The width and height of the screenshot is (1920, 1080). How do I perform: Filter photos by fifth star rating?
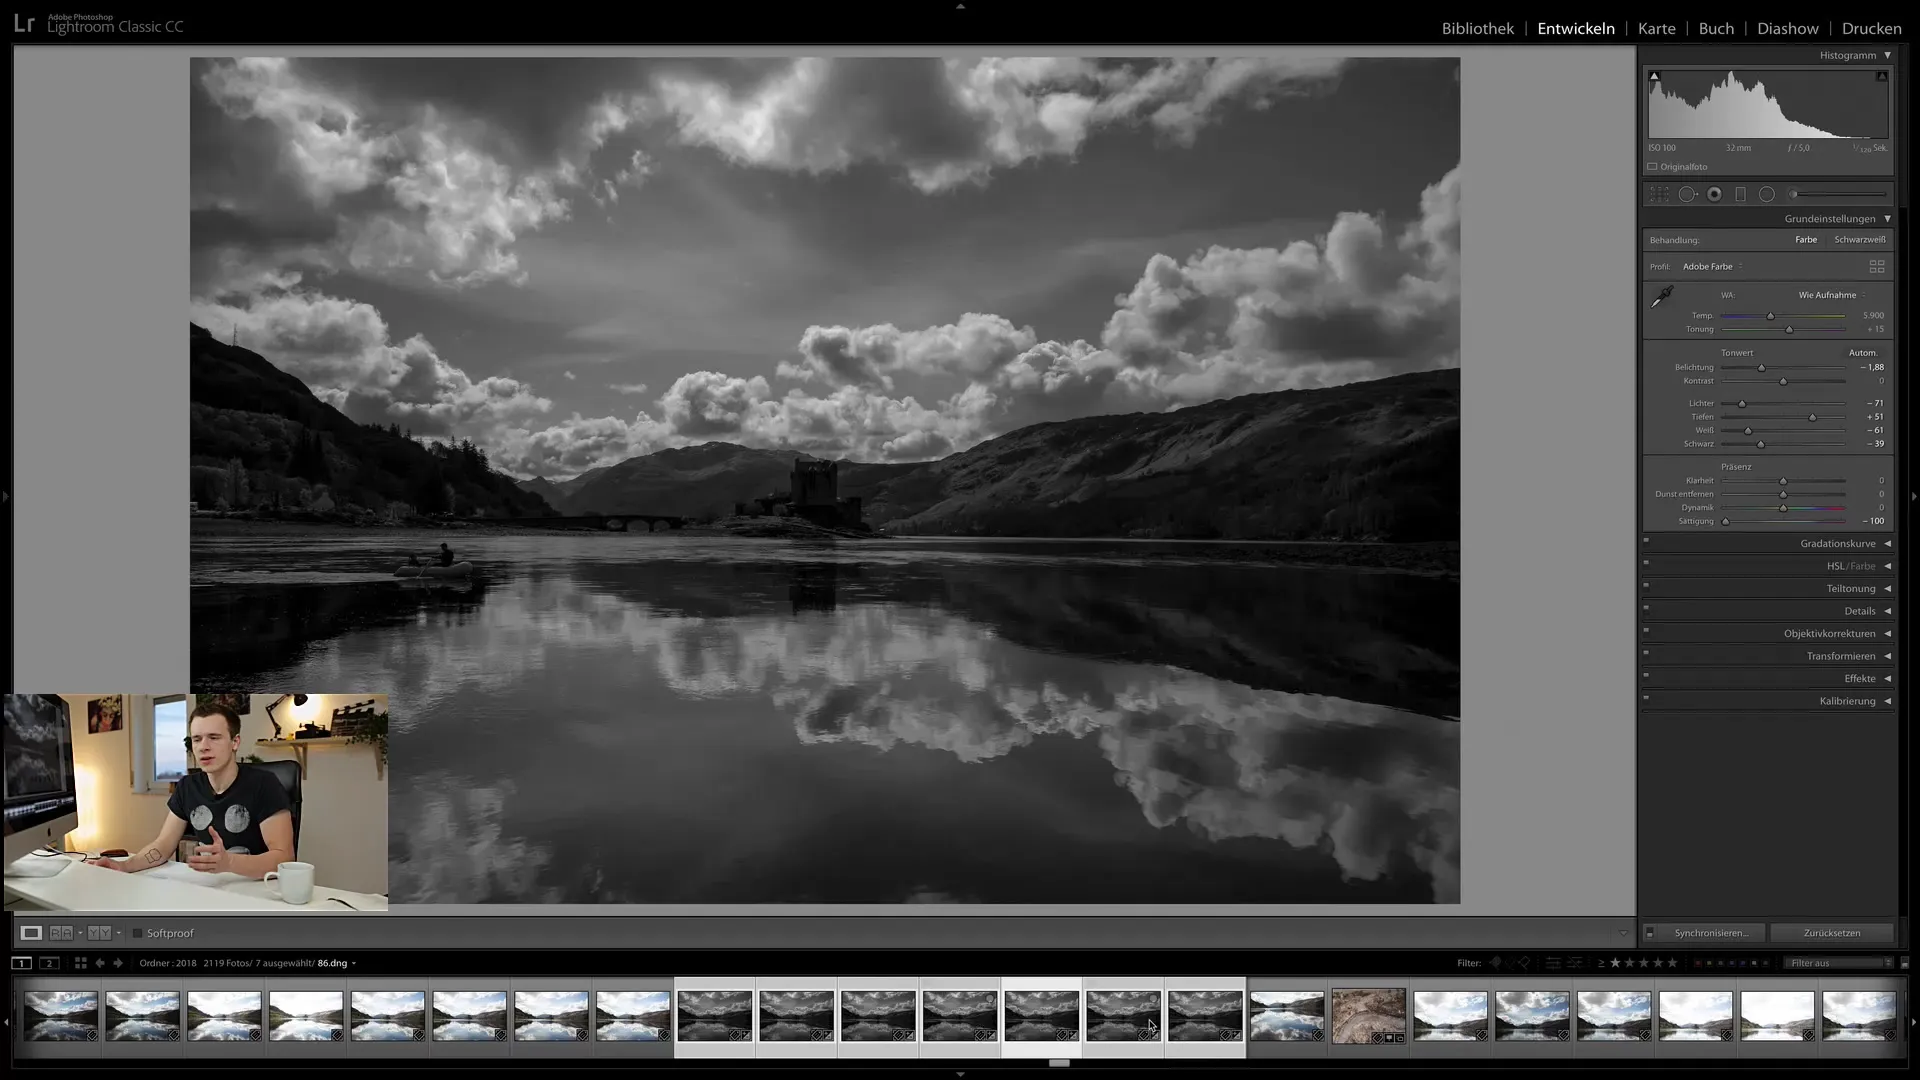[1672, 963]
